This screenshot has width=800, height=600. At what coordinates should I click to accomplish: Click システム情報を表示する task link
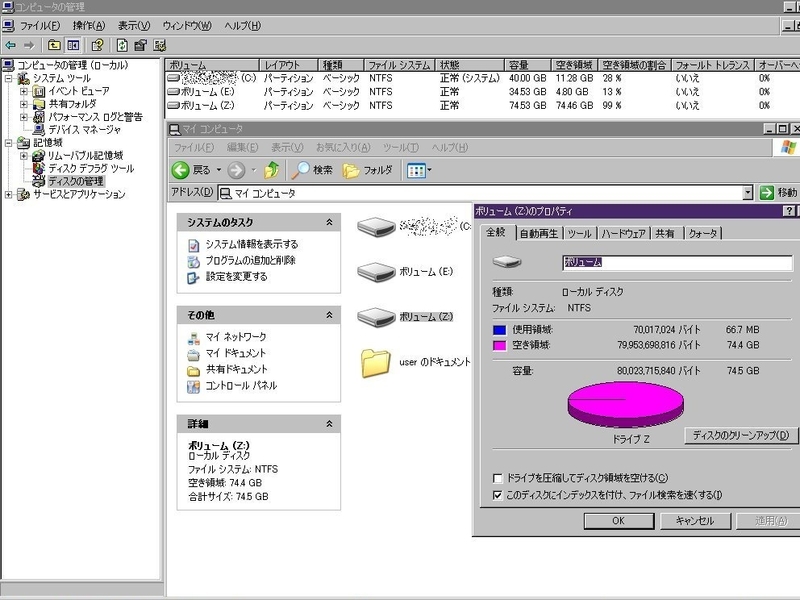click(252, 244)
